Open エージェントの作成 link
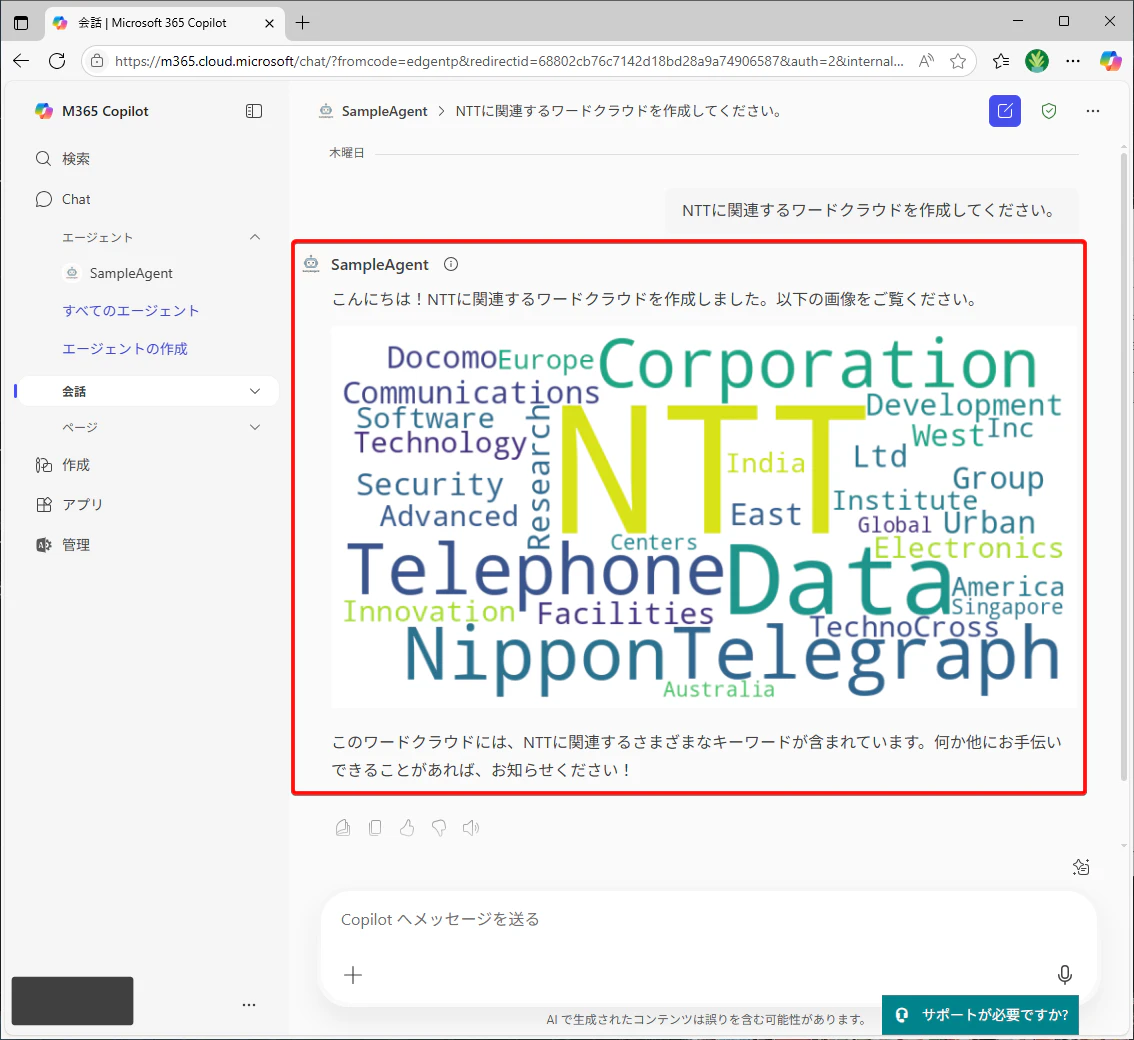 [124, 349]
